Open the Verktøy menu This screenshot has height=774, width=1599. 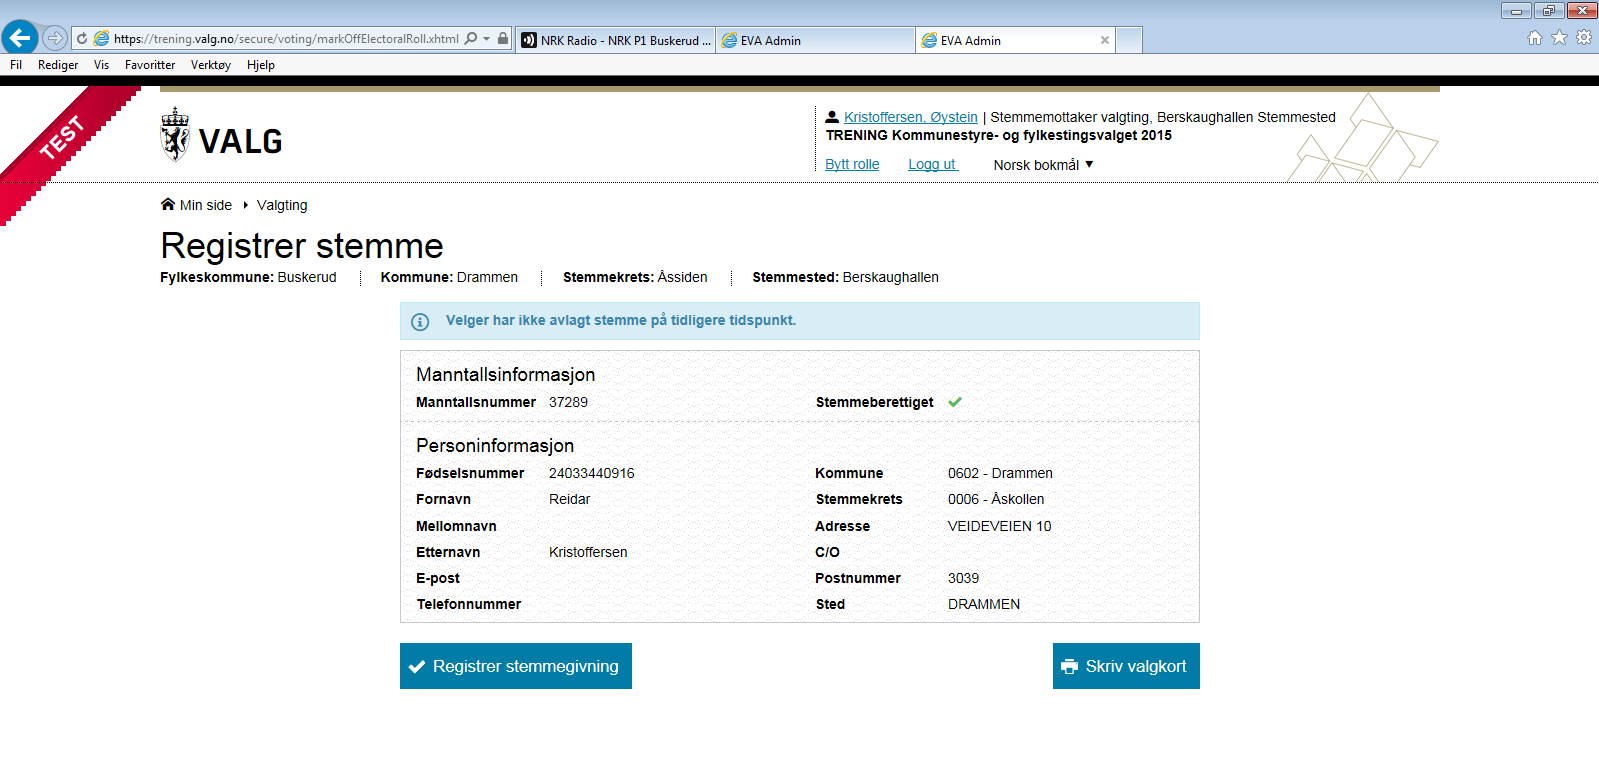[x=211, y=65]
